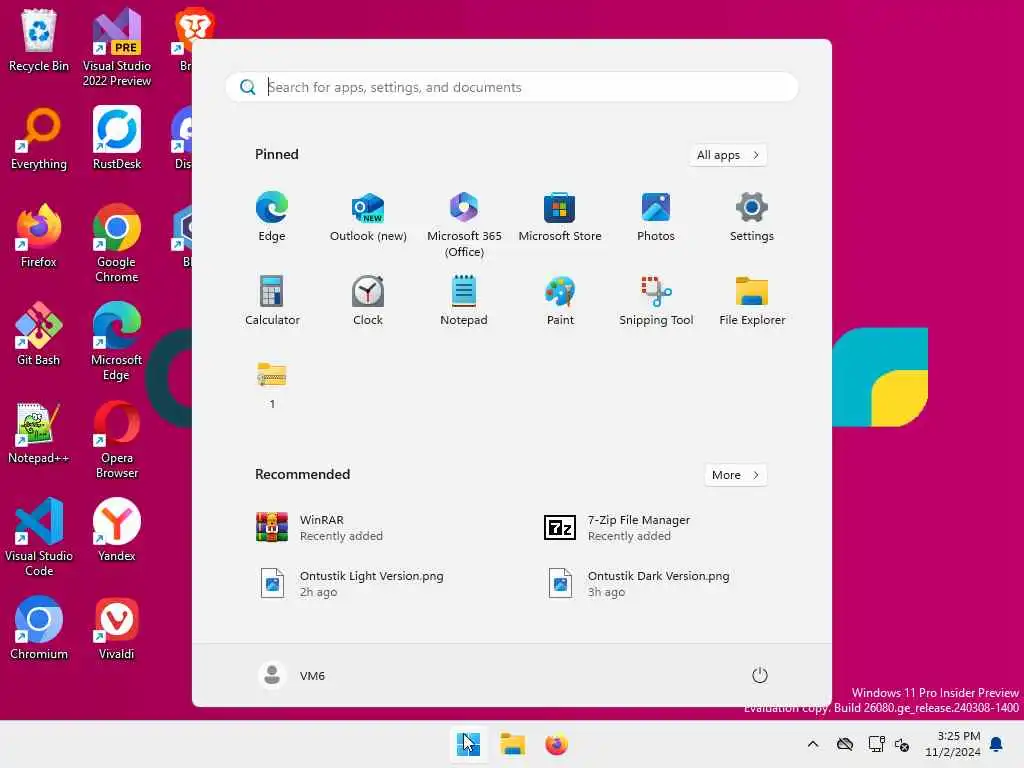Select the RustDesk desktop shortcut
The height and width of the screenshot is (768, 1024).
[117, 138]
